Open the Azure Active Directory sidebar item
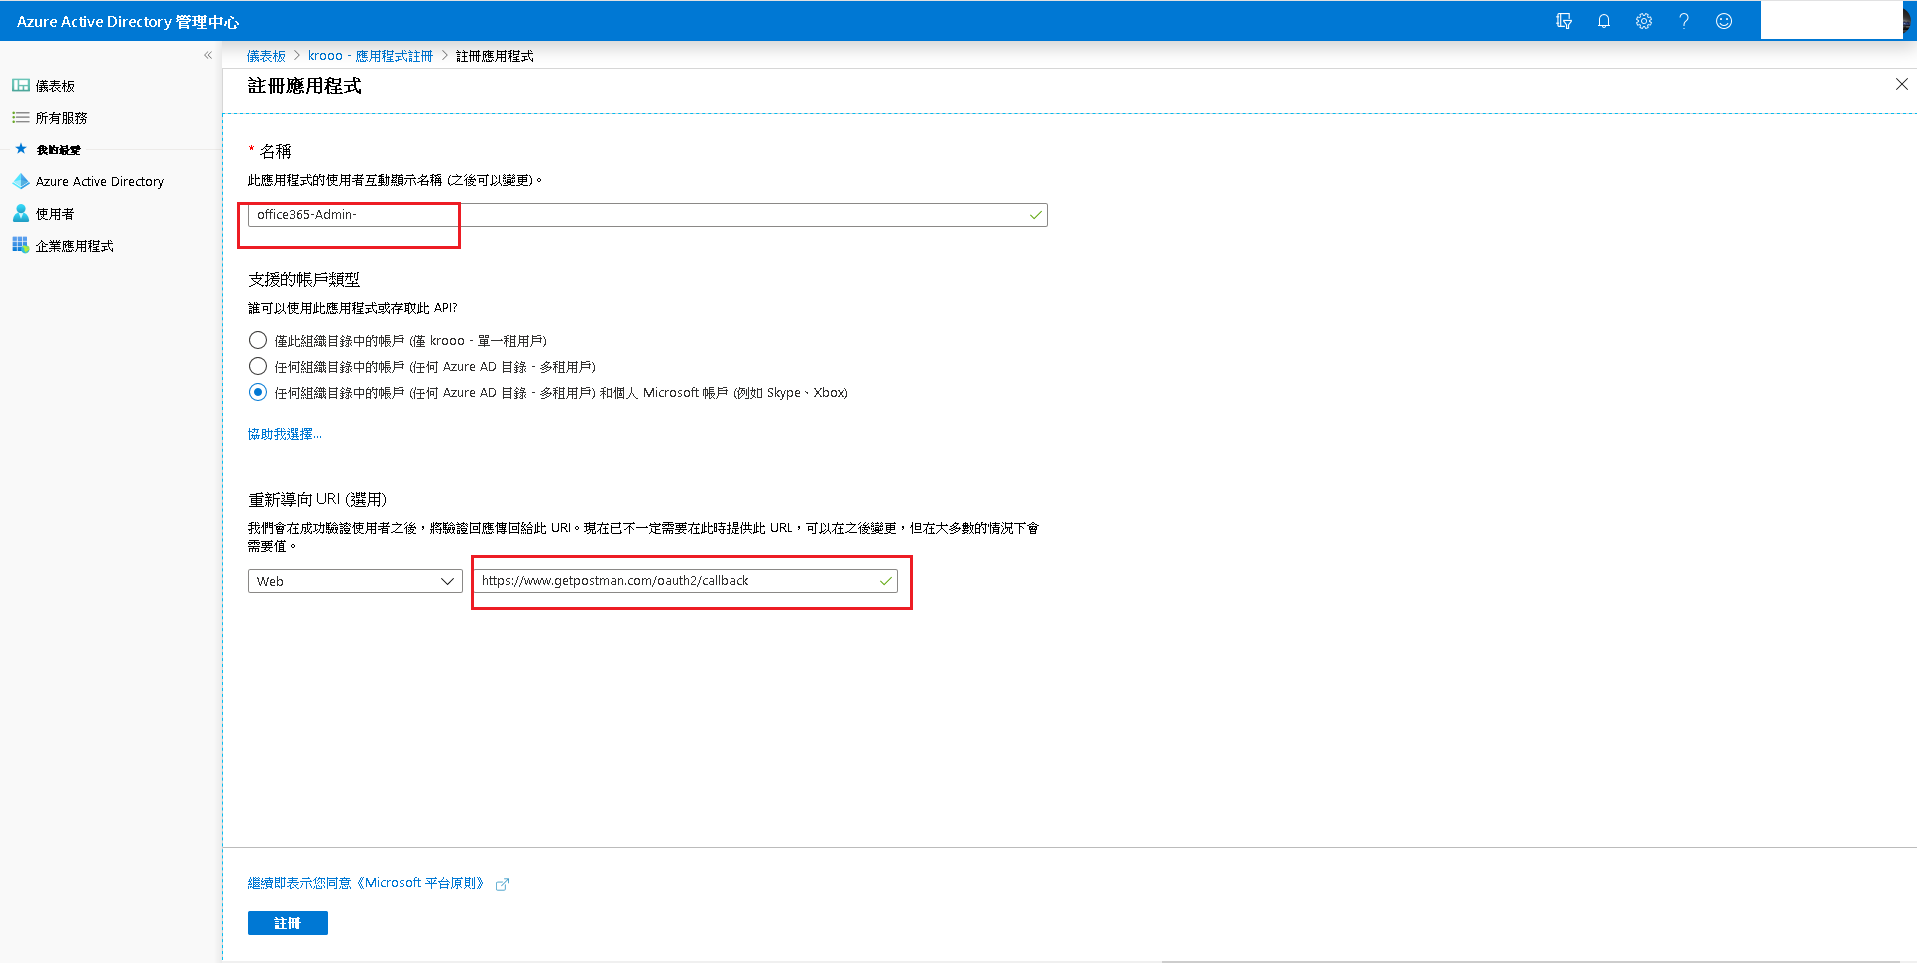The image size is (1917, 963). click(99, 182)
